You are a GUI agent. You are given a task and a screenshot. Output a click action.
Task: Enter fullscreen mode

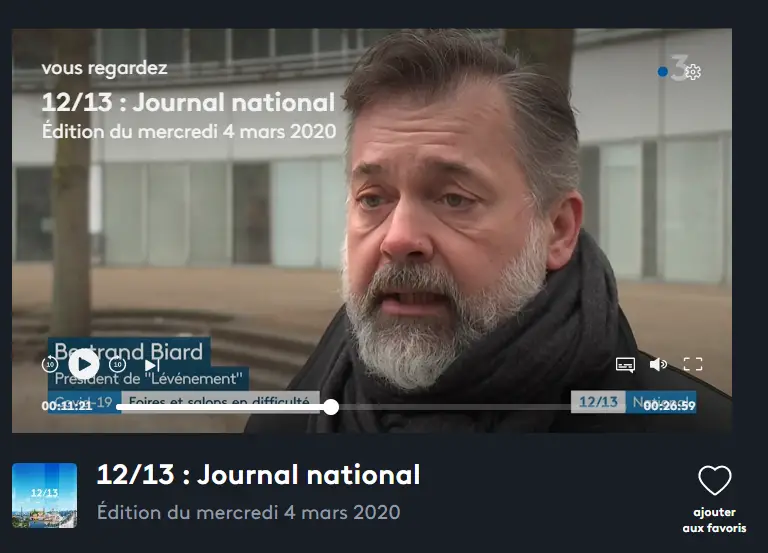[693, 364]
